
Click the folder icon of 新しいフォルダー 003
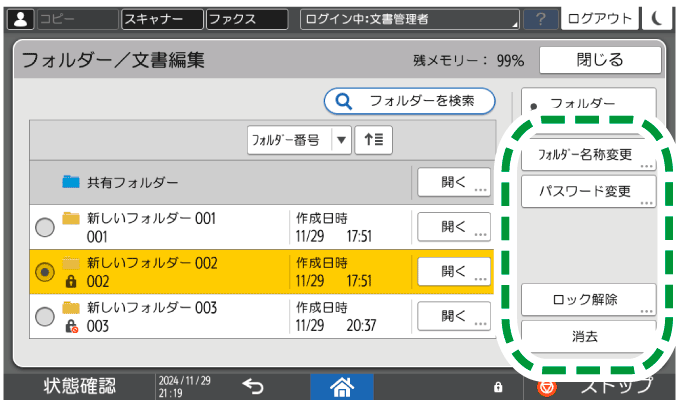pyautogui.click(x=71, y=308)
